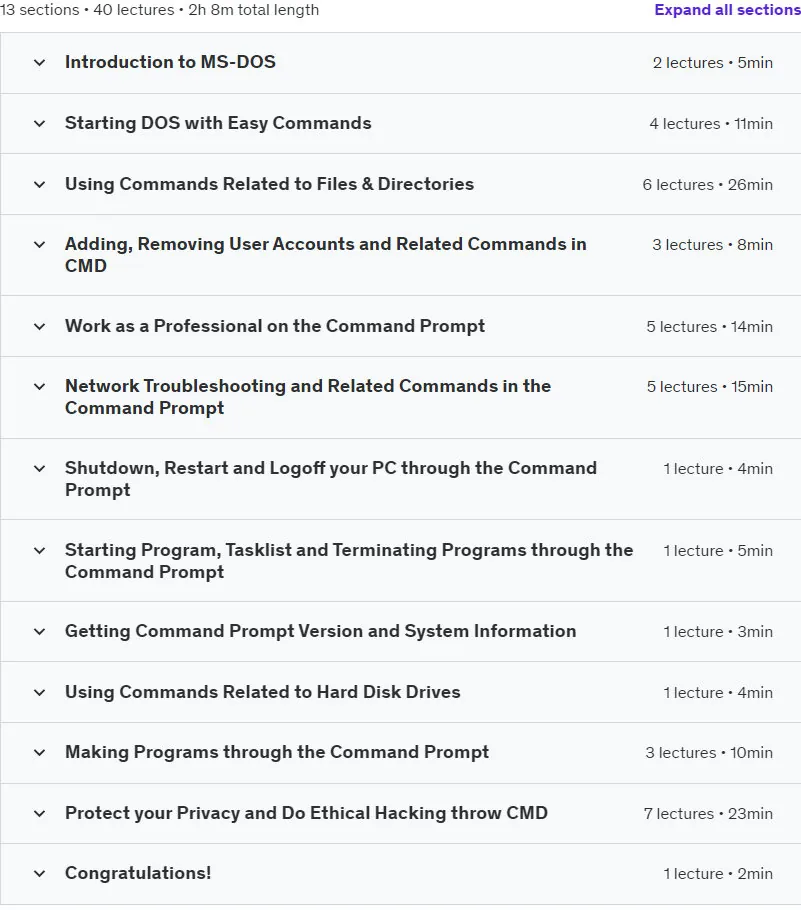Open chevron beside Protect your Privacy section

click(x=39, y=814)
